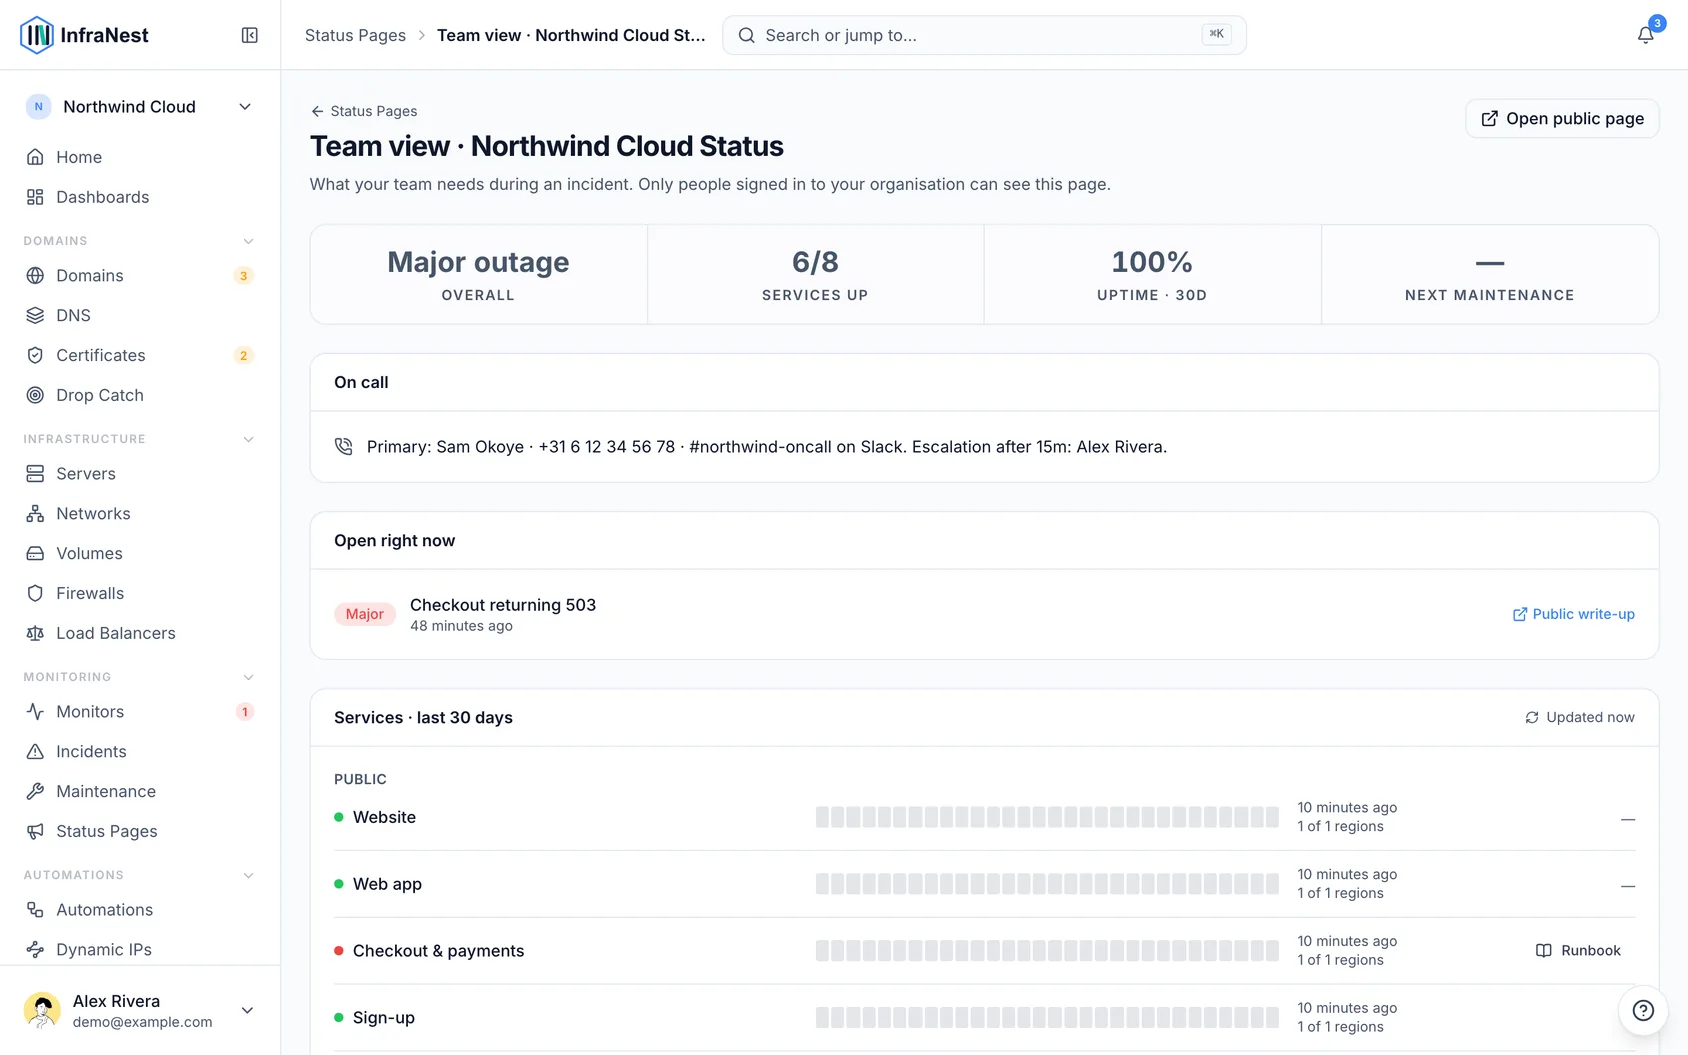Open the notifications bell
Viewport: 1688px width, 1055px height.
point(1645,35)
